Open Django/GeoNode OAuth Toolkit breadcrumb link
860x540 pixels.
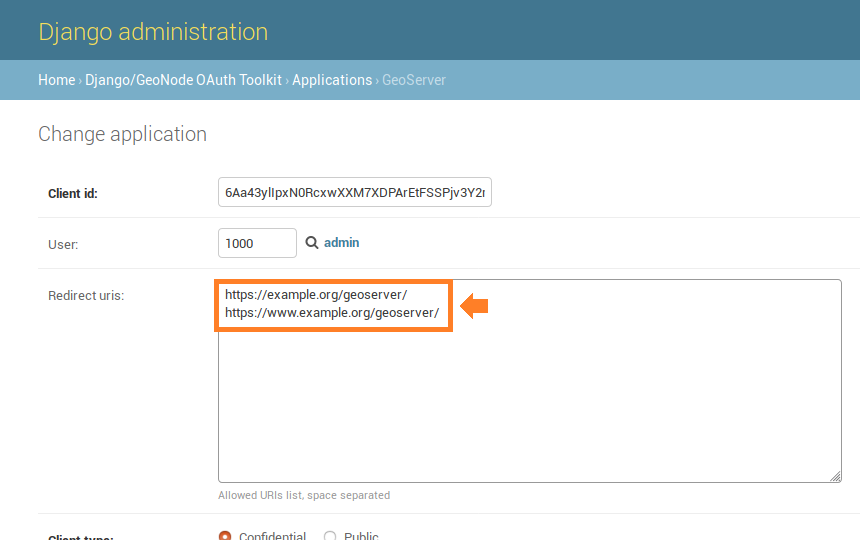point(184,80)
